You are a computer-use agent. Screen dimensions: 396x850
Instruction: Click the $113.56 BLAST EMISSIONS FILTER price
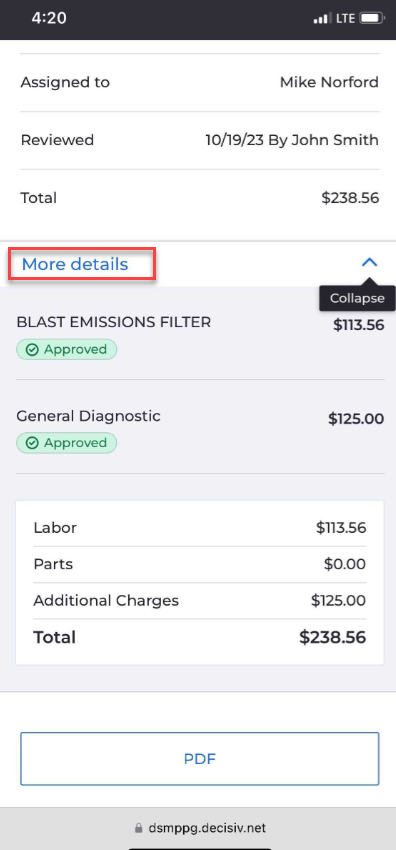tap(359, 325)
